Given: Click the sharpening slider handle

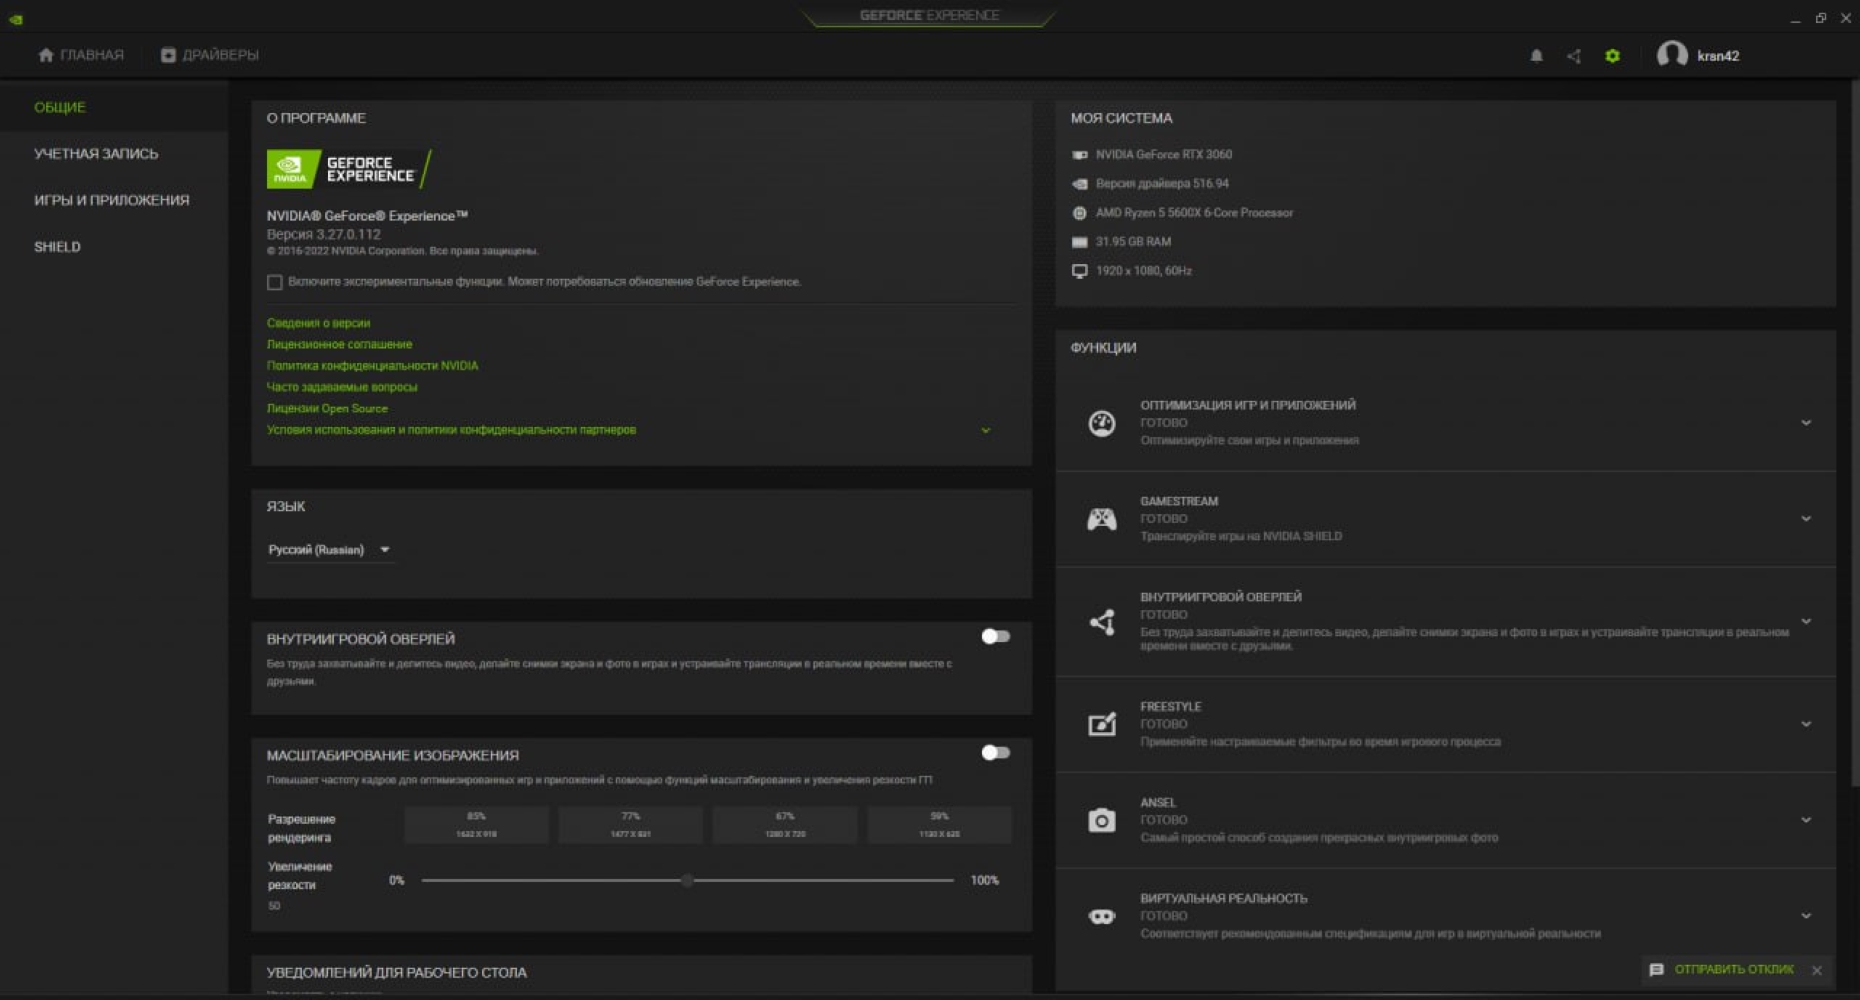Looking at the screenshot, I should pos(687,881).
